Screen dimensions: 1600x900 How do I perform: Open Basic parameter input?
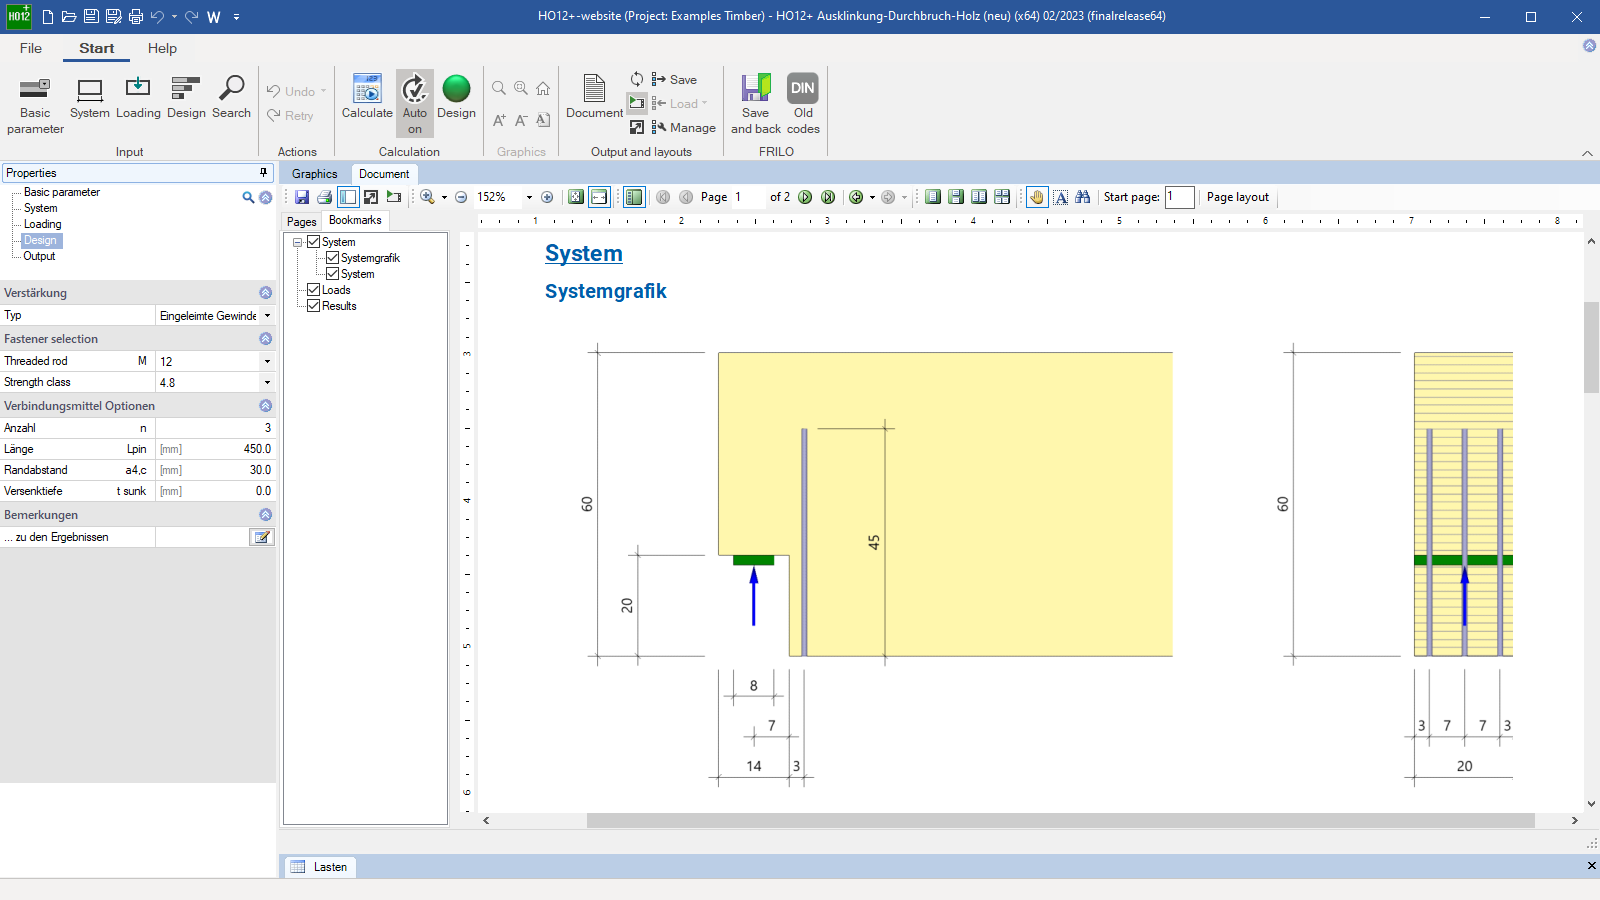(35, 105)
